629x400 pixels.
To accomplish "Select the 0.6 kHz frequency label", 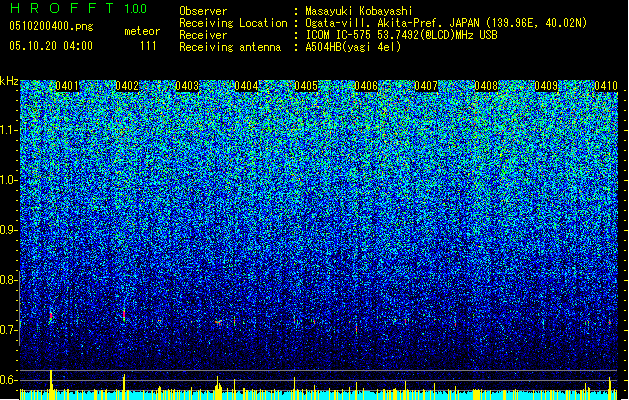I will [9, 380].
